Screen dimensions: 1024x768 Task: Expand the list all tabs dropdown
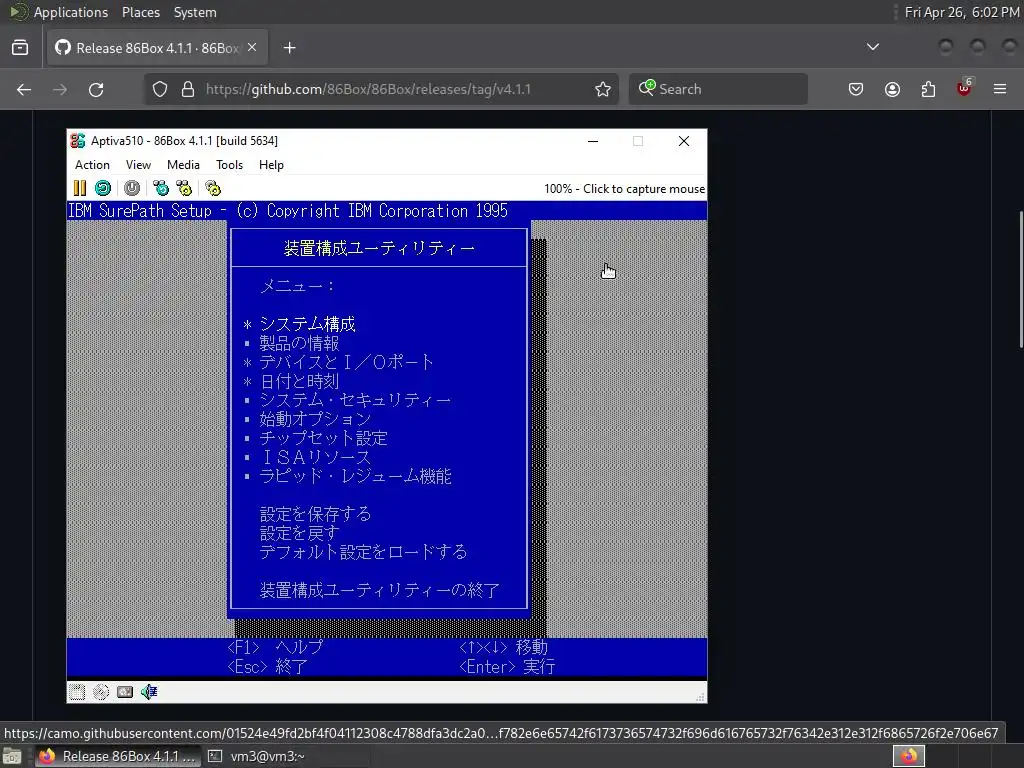coord(872,47)
